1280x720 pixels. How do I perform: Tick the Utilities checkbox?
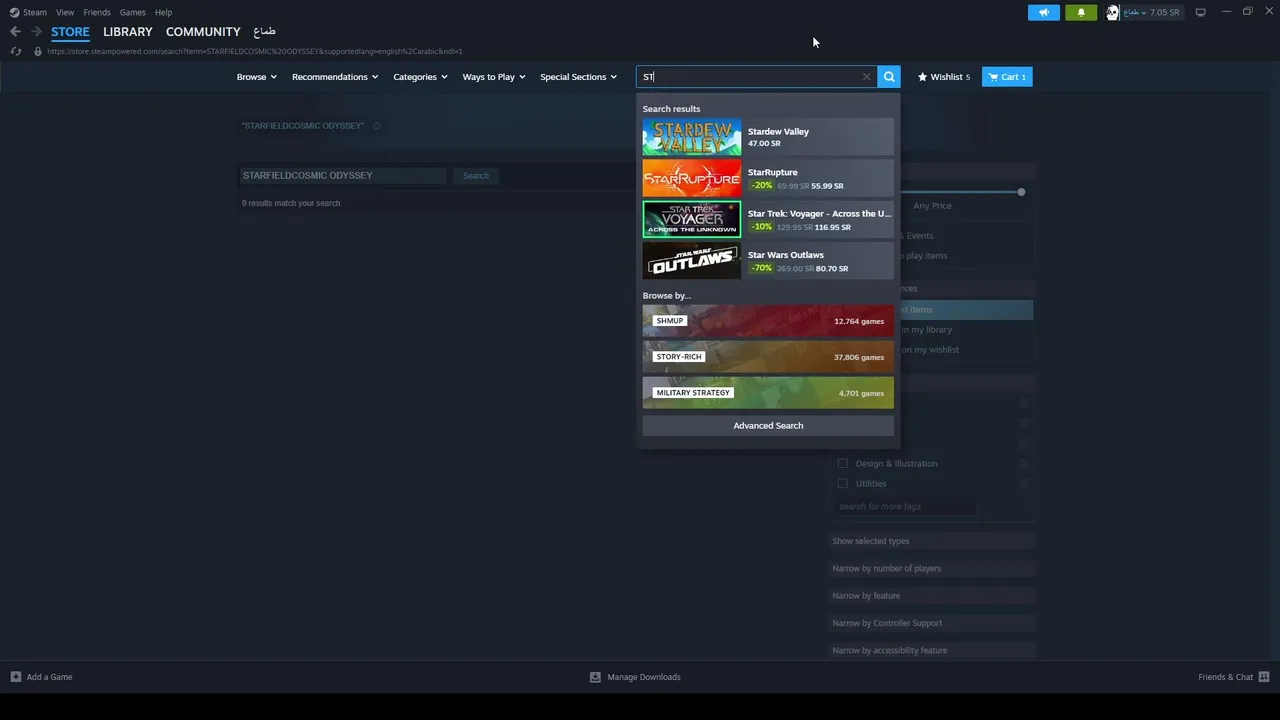pos(842,483)
